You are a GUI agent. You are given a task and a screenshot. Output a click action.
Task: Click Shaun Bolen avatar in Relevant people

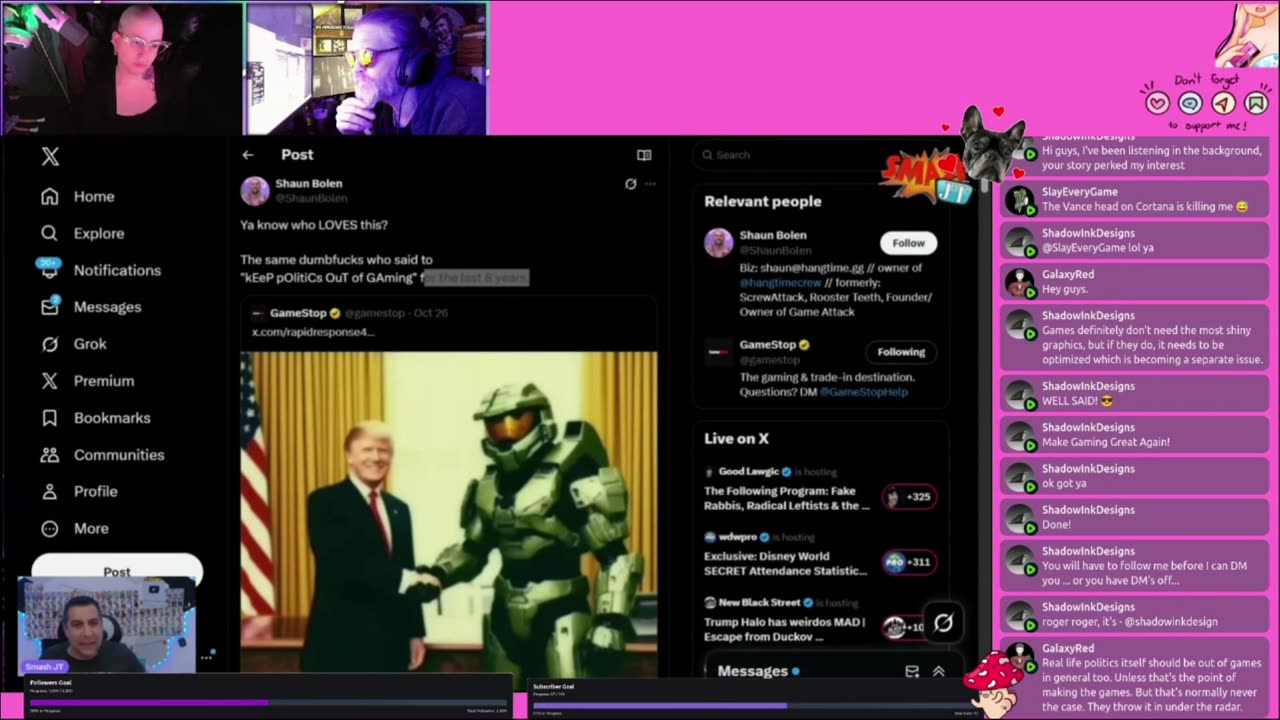pyautogui.click(x=718, y=243)
